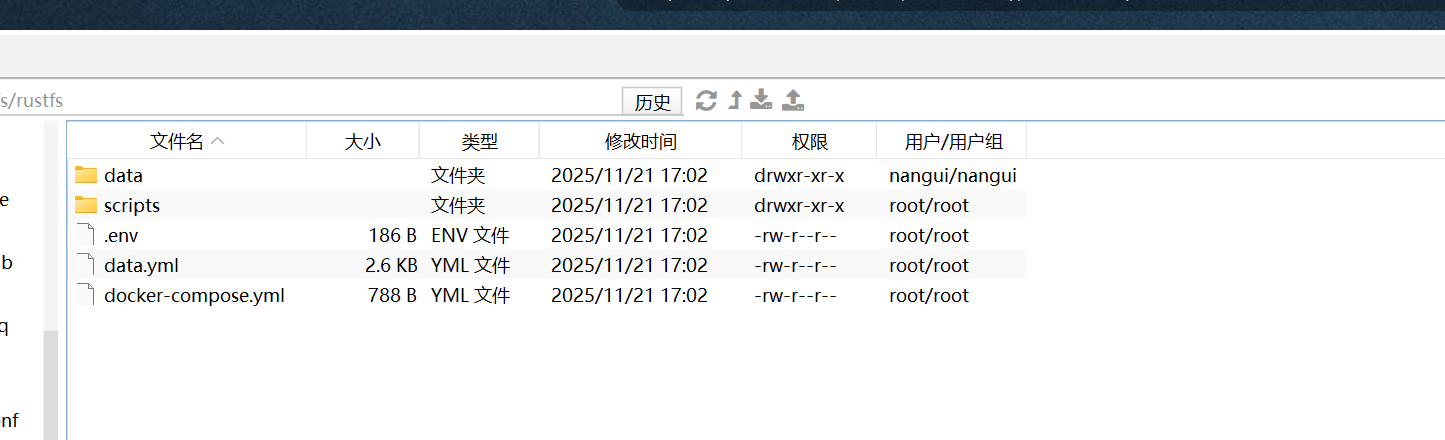Image resolution: width=1445 pixels, height=440 pixels.
Task: Sort by 文件名 column header
Action: [x=186, y=142]
